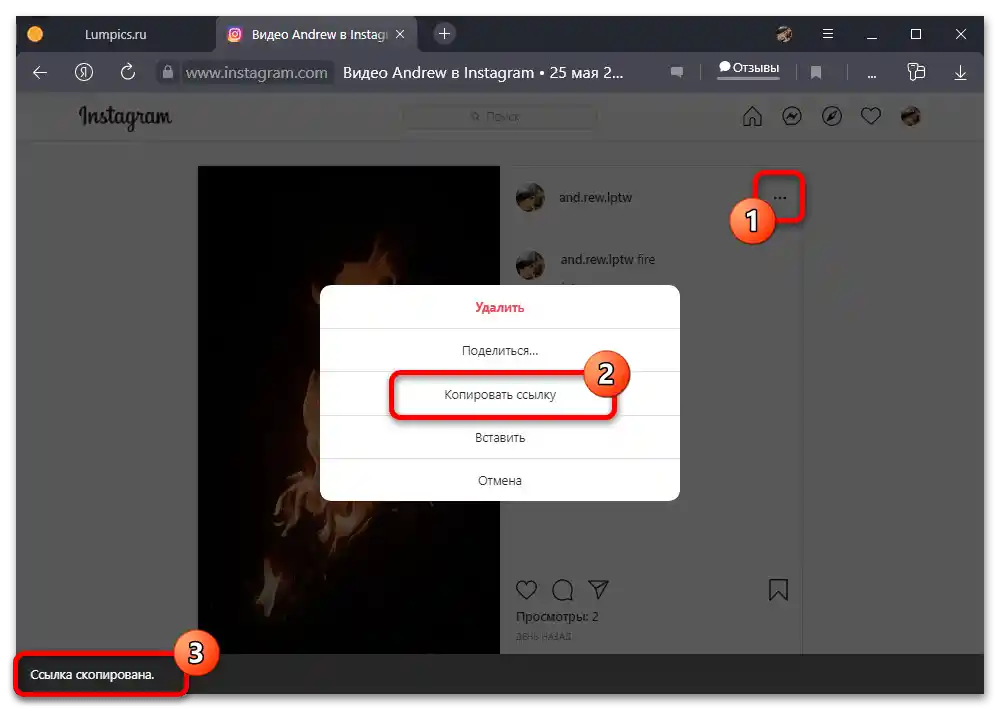The height and width of the screenshot is (710, 1000).
Task: Switch to the Lumpics.ru tab
Action: point(115,34)
